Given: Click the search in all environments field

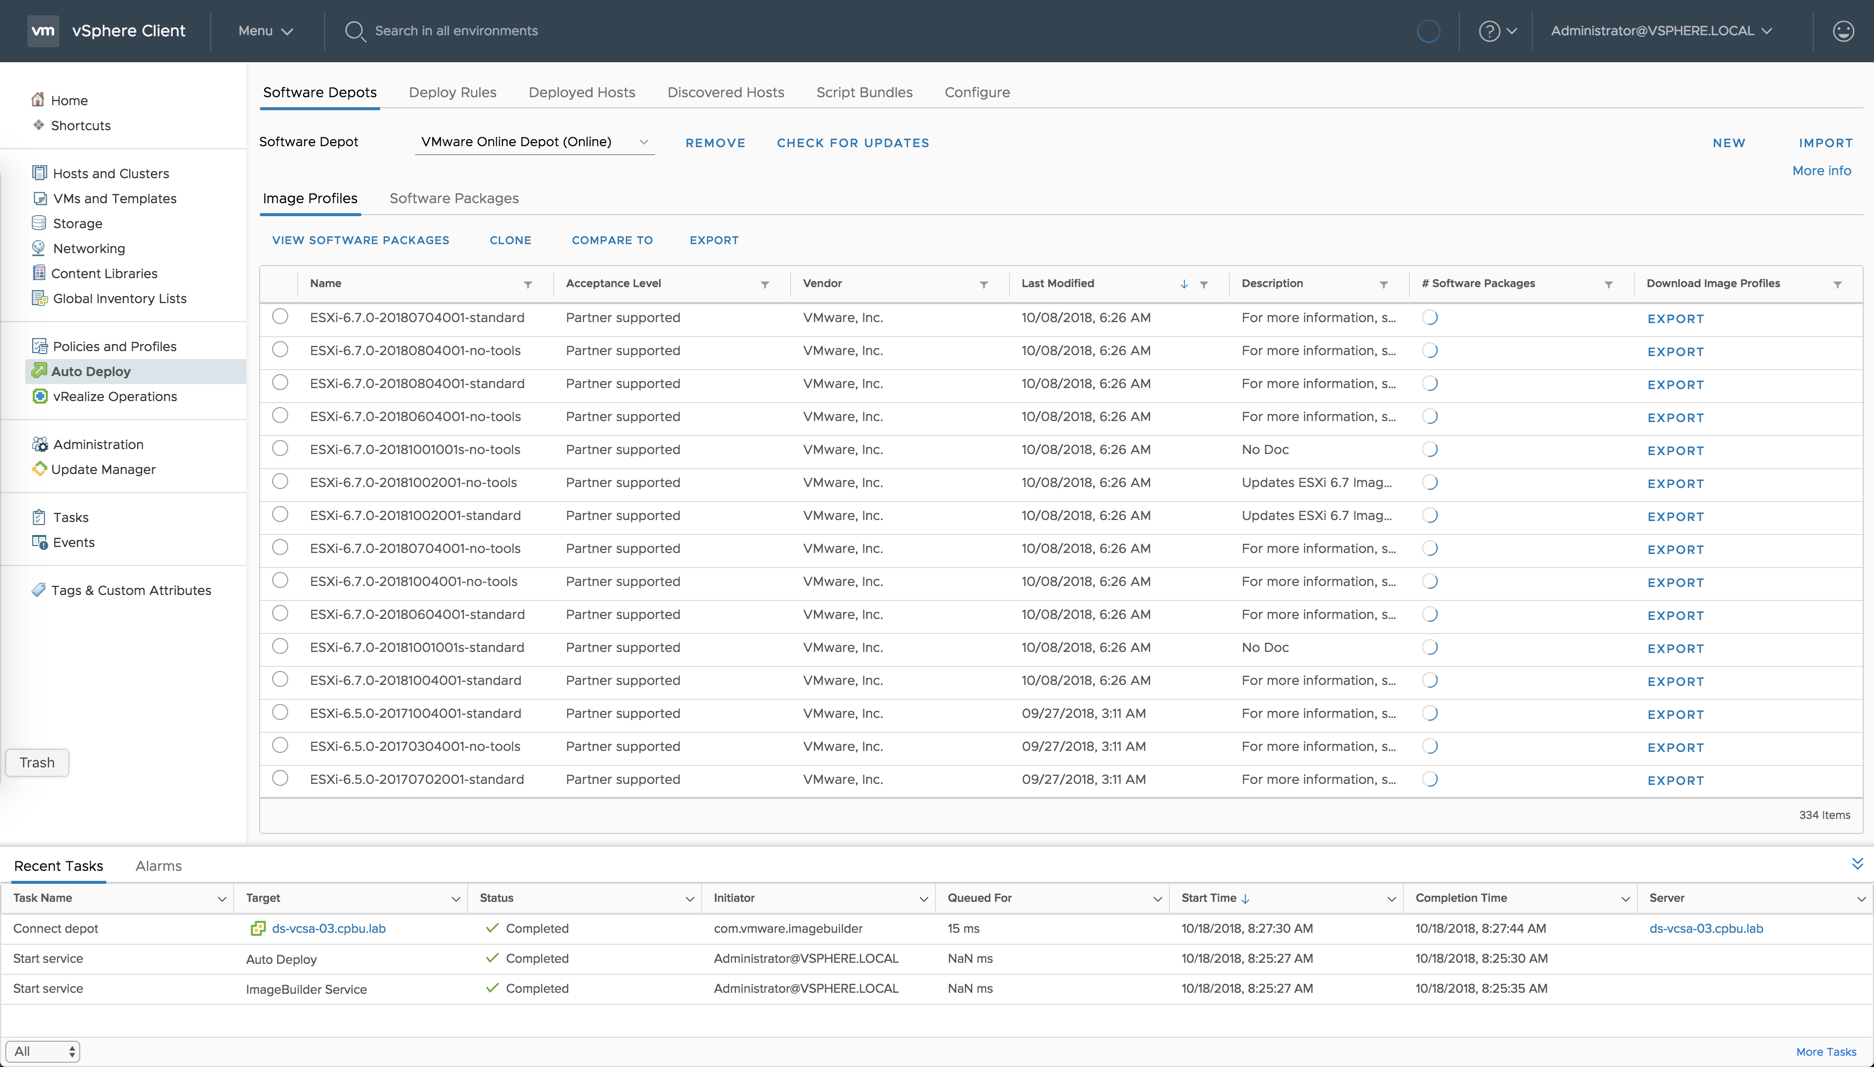Looking at the screenshot, I should [x=456, y=31].
